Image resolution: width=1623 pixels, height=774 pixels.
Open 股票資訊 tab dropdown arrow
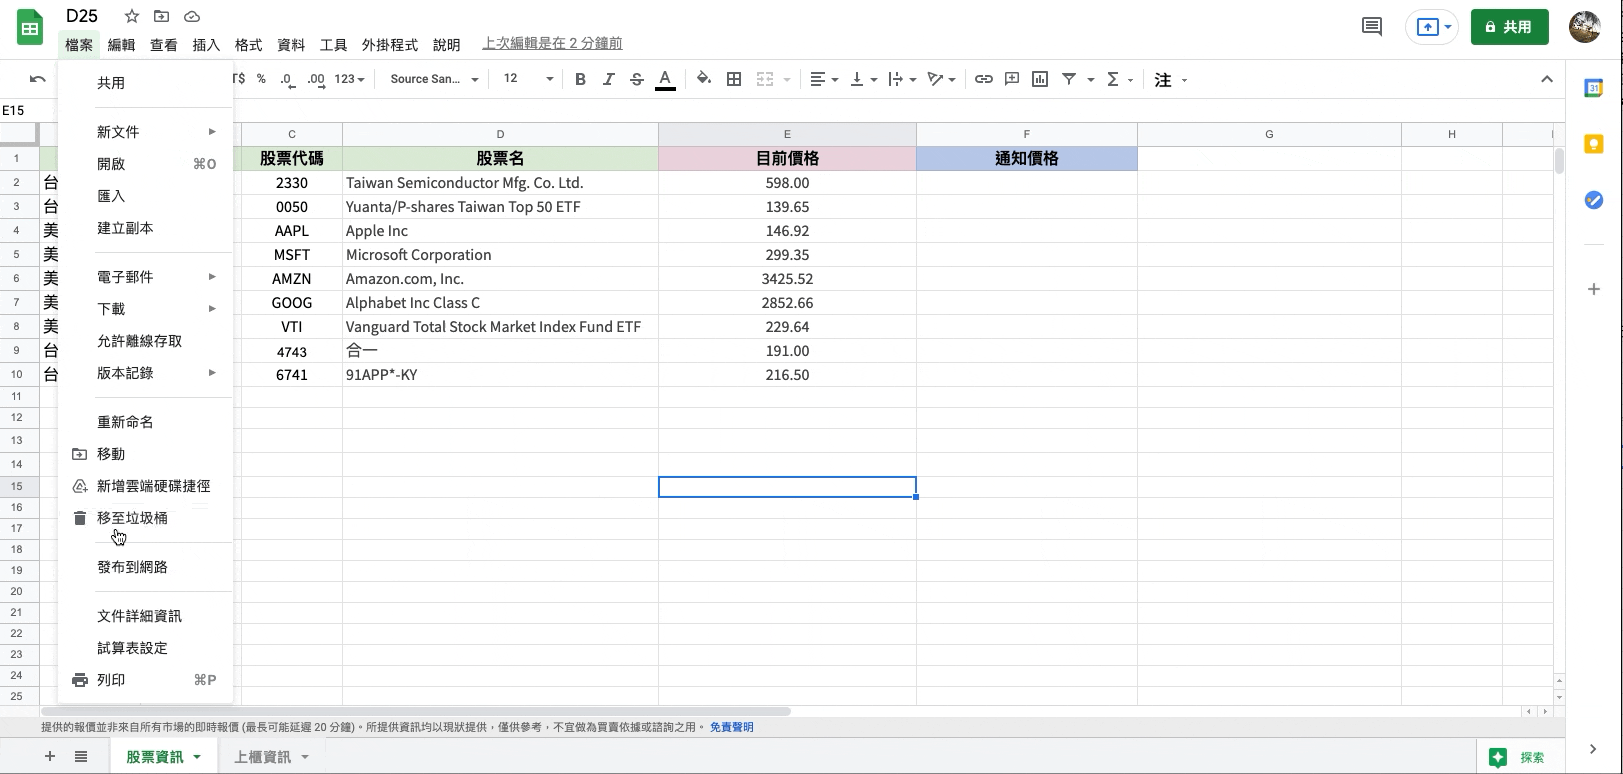[x=197, y=757]
